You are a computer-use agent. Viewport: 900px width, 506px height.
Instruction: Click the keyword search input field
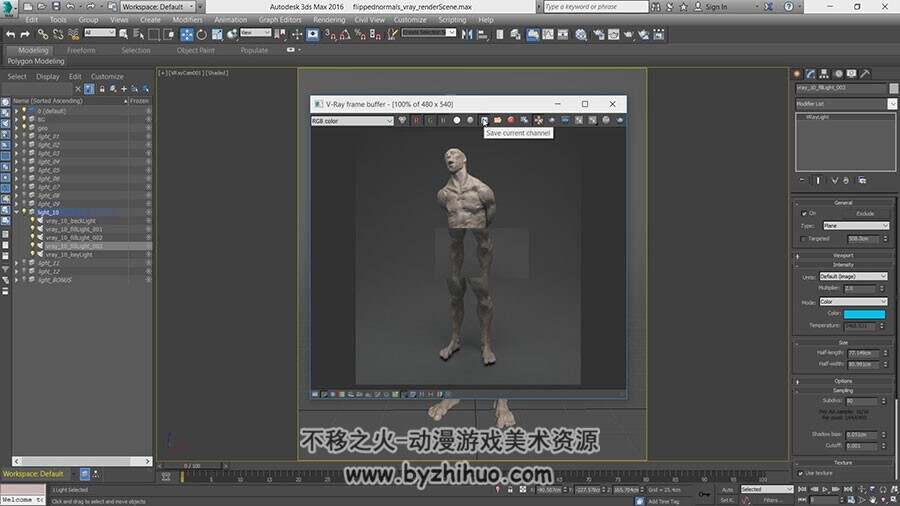[595, 7]
